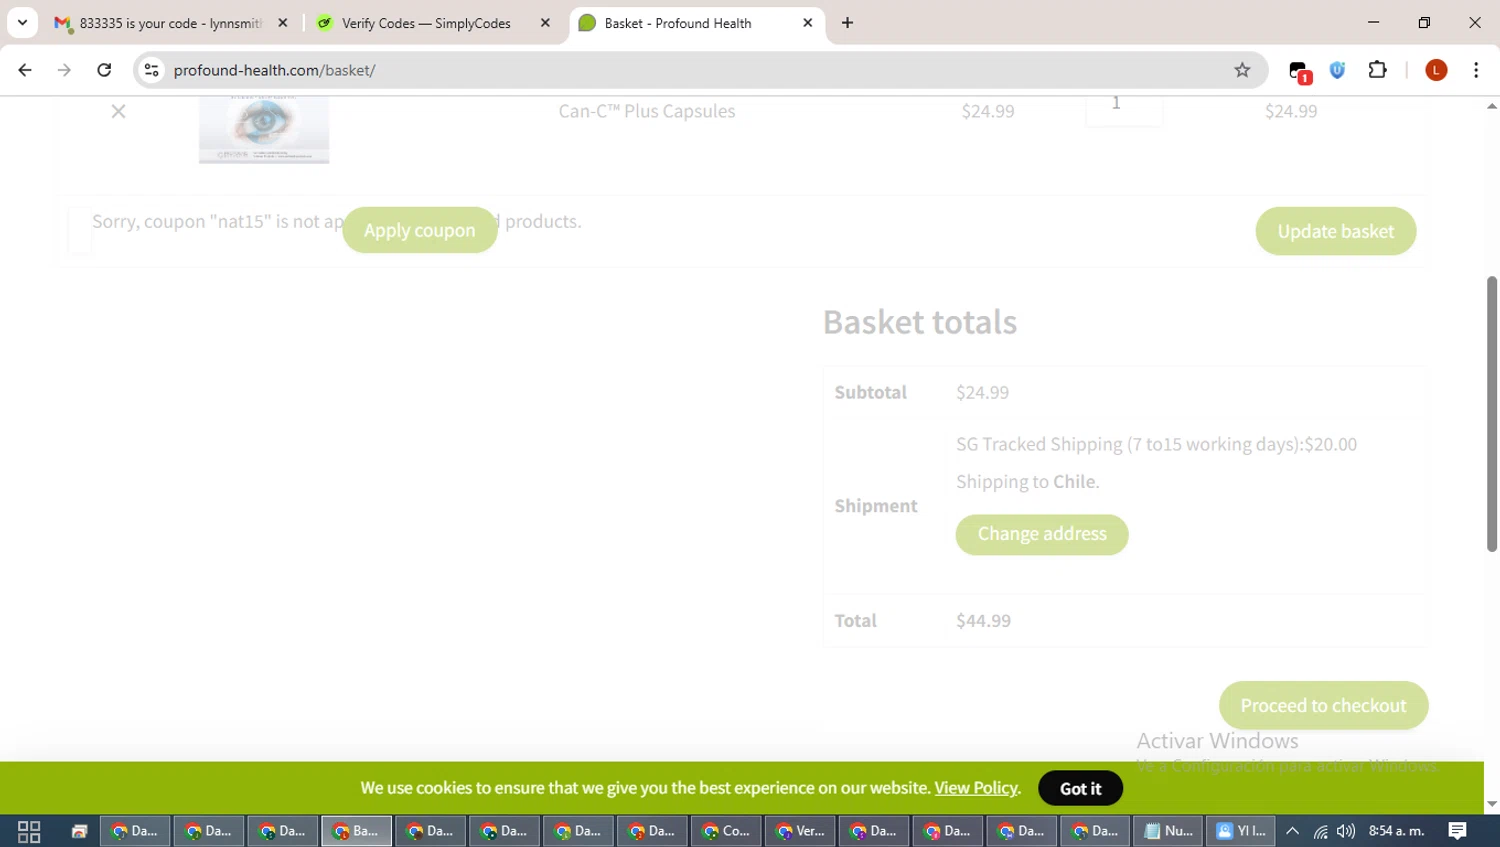
Task: Open the Windows notification center
Action: click(x=1458, y=831)
